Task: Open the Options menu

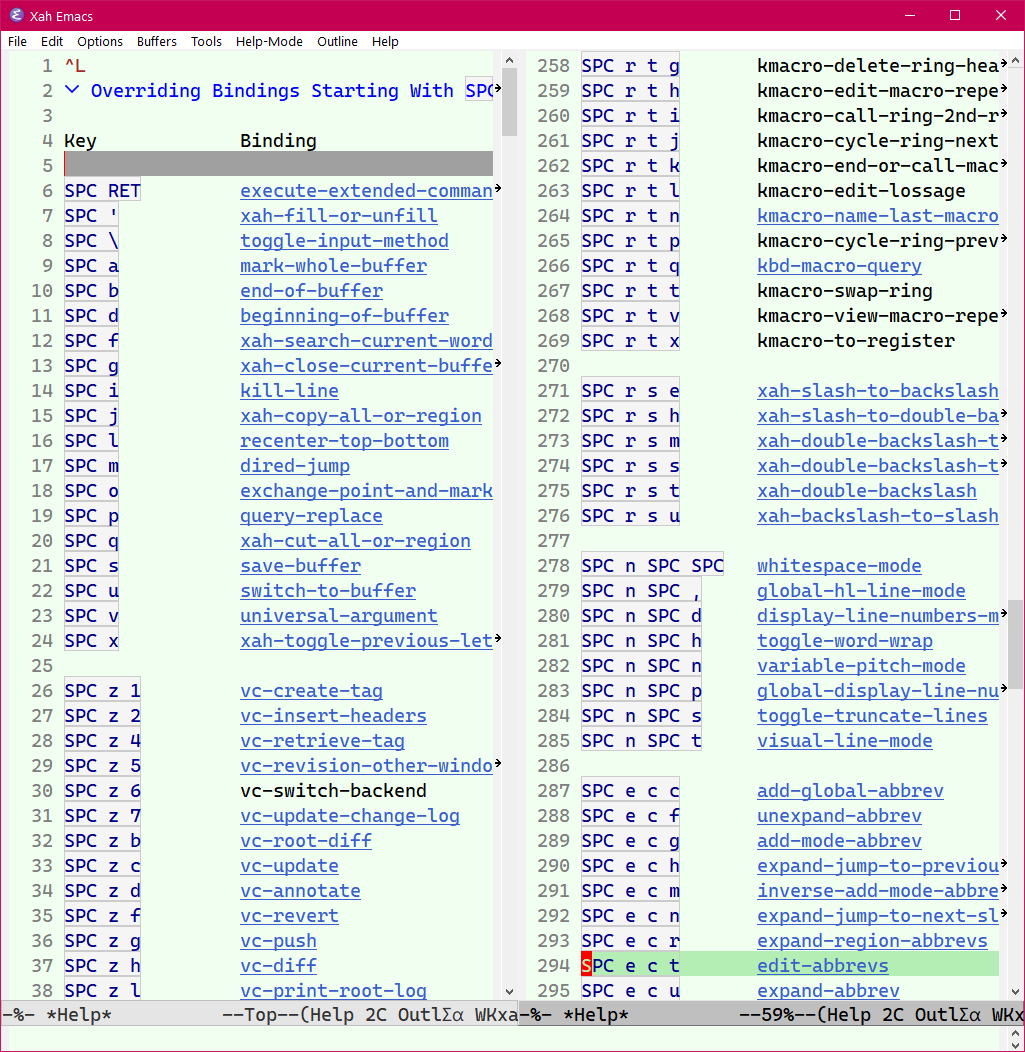Action: point(100,41)
